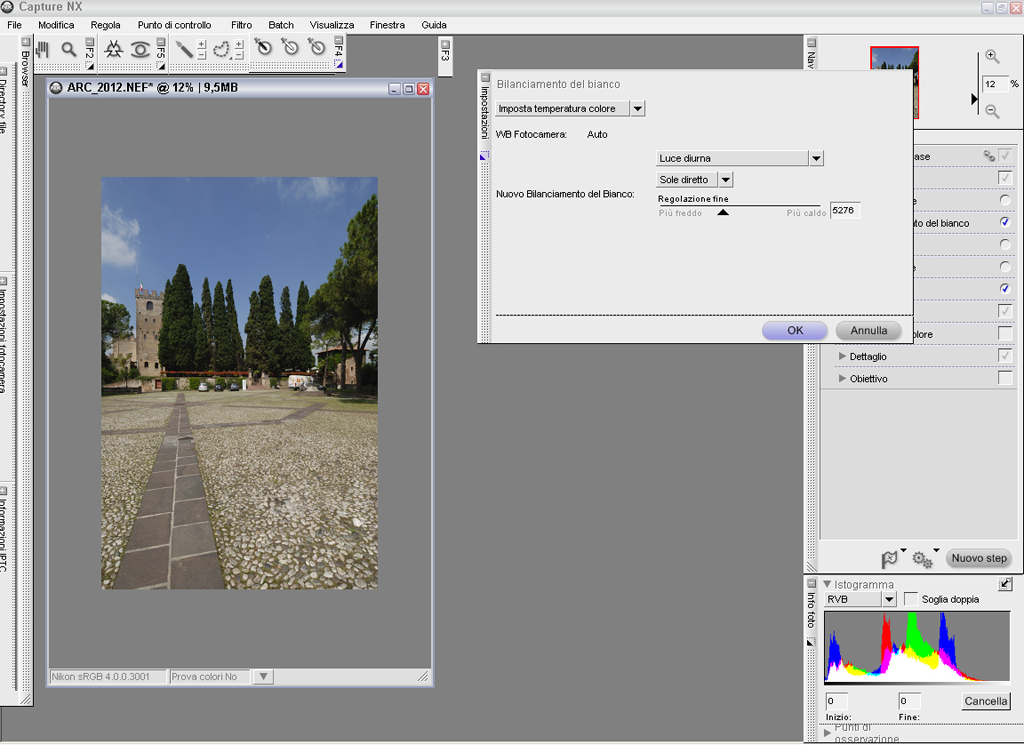The width and height of the screenshot is (1024, 745).
Task: Confirm white balance with OK
Action: pos(795,330)
